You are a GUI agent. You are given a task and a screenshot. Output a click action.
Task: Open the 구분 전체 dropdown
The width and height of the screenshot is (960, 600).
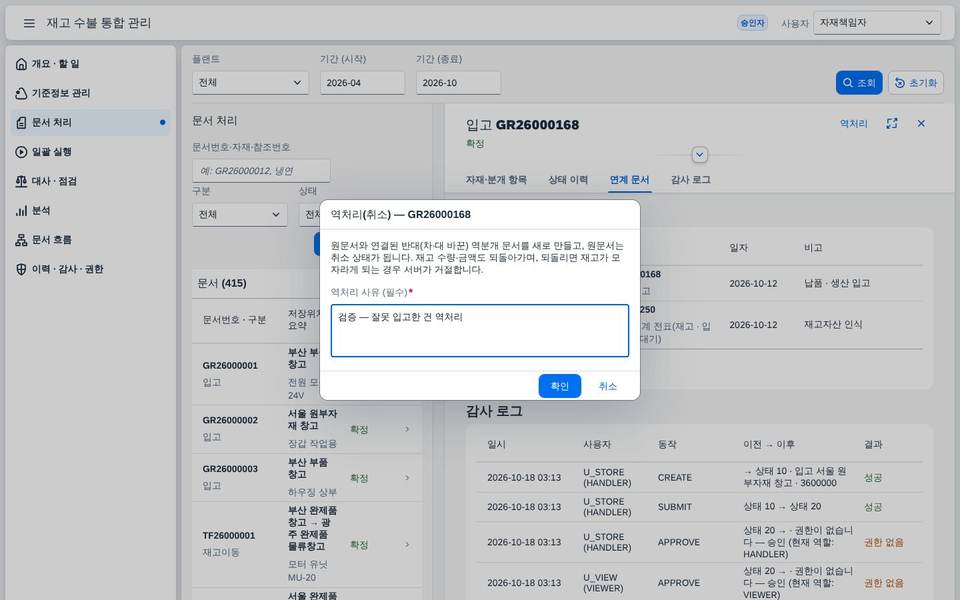point(239,215)
